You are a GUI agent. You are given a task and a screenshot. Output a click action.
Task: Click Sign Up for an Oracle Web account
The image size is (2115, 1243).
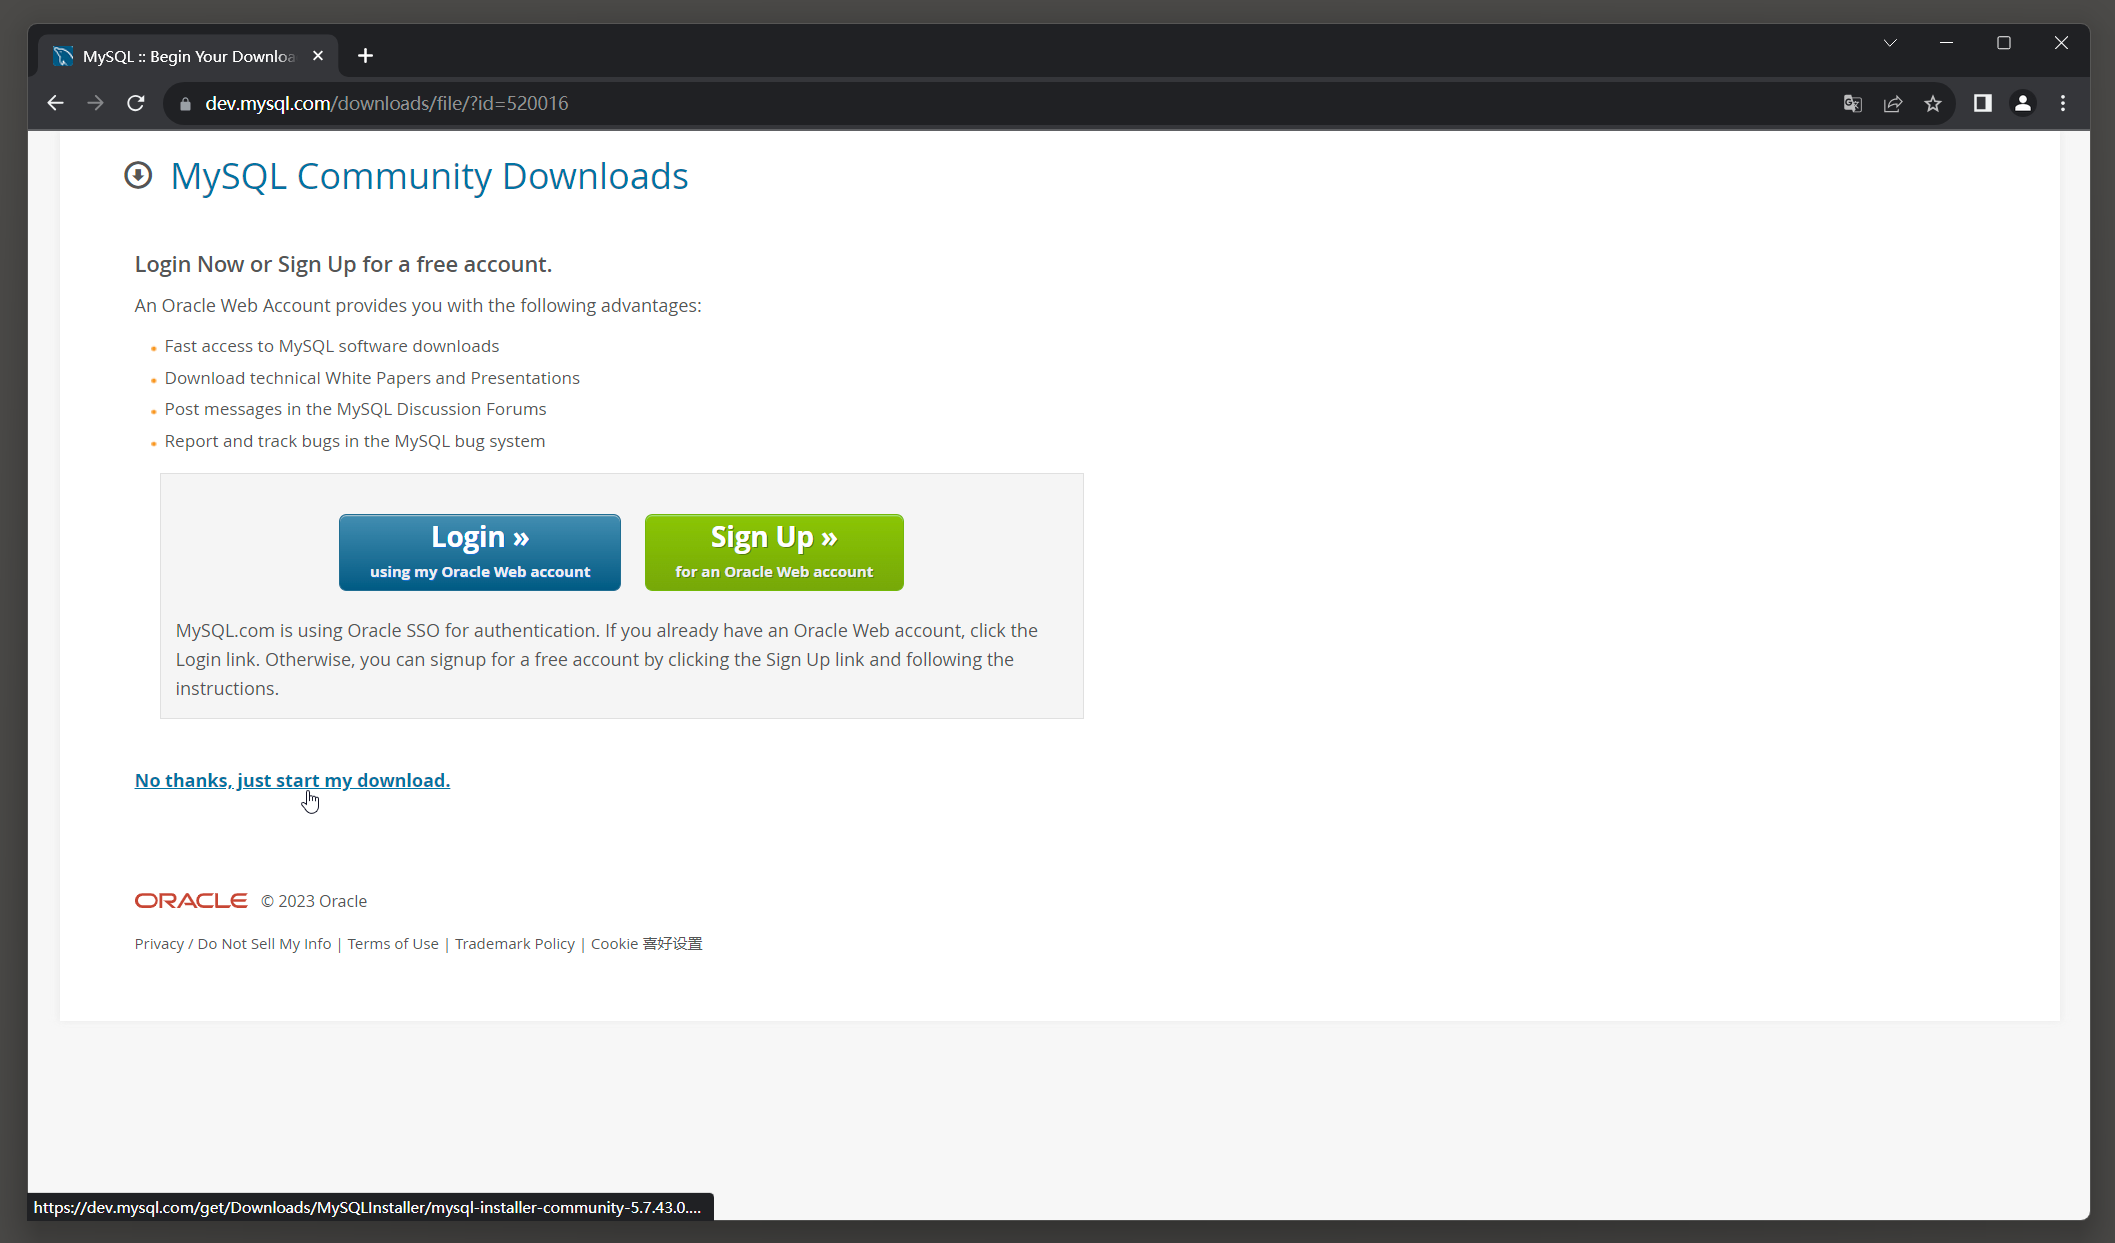pos(774,552)
